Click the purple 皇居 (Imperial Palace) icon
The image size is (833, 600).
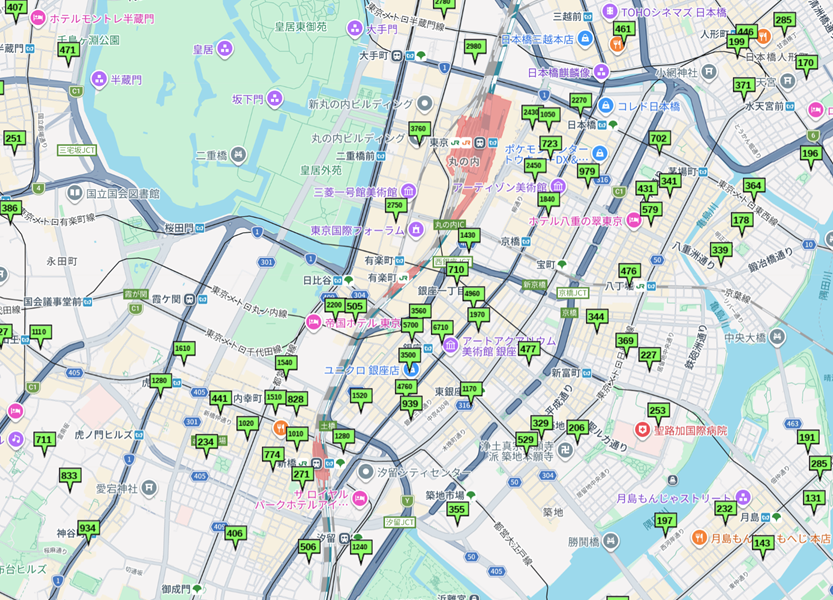(224, 49)
